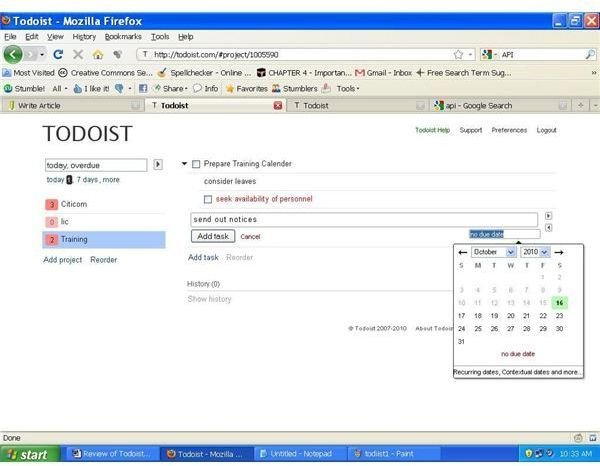This screenshot has width=600, height=466.
Task: Click the Facebook icon in StumbleUpon toolbar
Action: click(143, 89)
